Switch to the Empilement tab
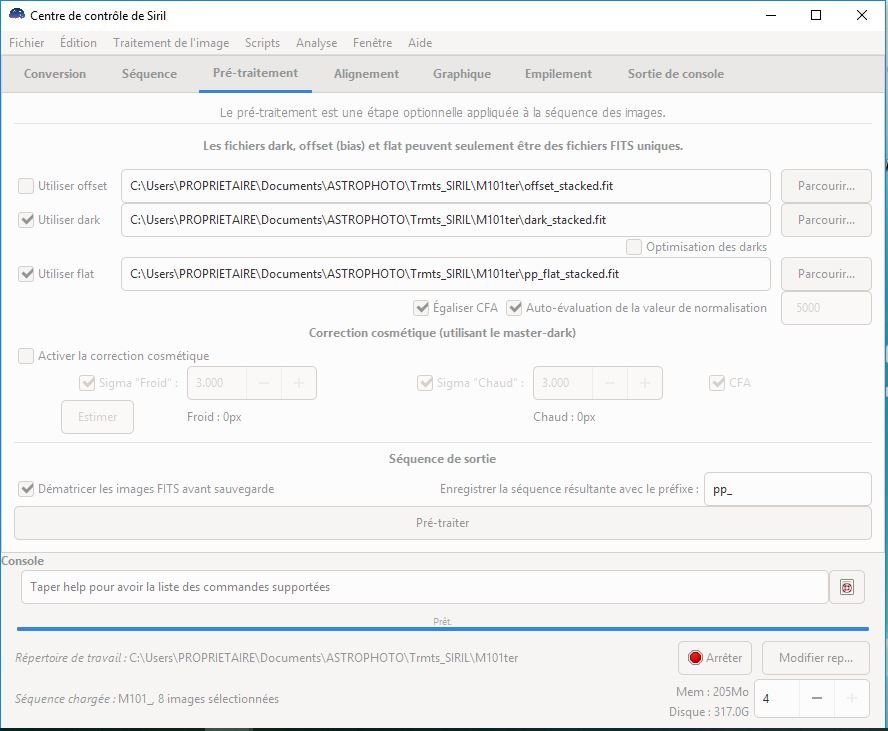888x731 pixels. click(558, 74)
